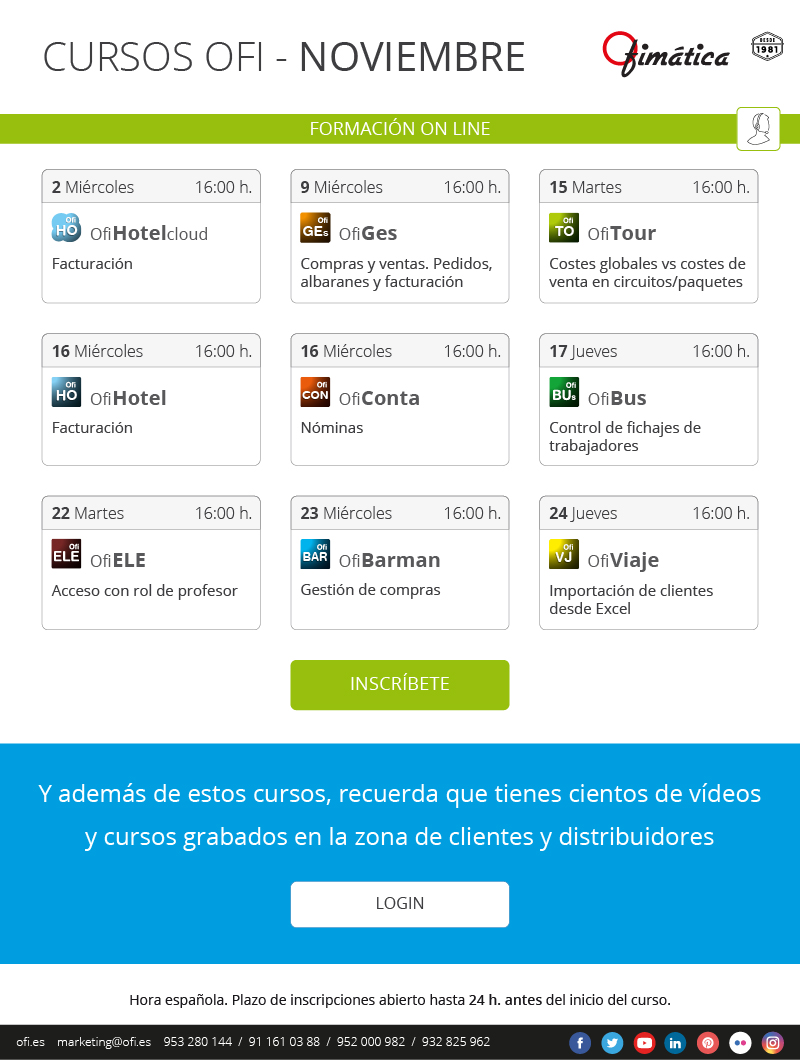Click the OfiBus BUs icon

[564, 392]
